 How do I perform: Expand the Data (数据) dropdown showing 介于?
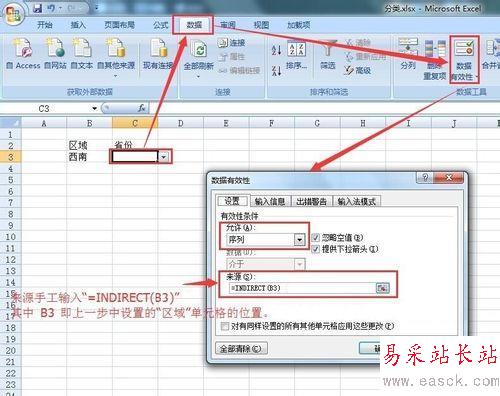[300, 264]
